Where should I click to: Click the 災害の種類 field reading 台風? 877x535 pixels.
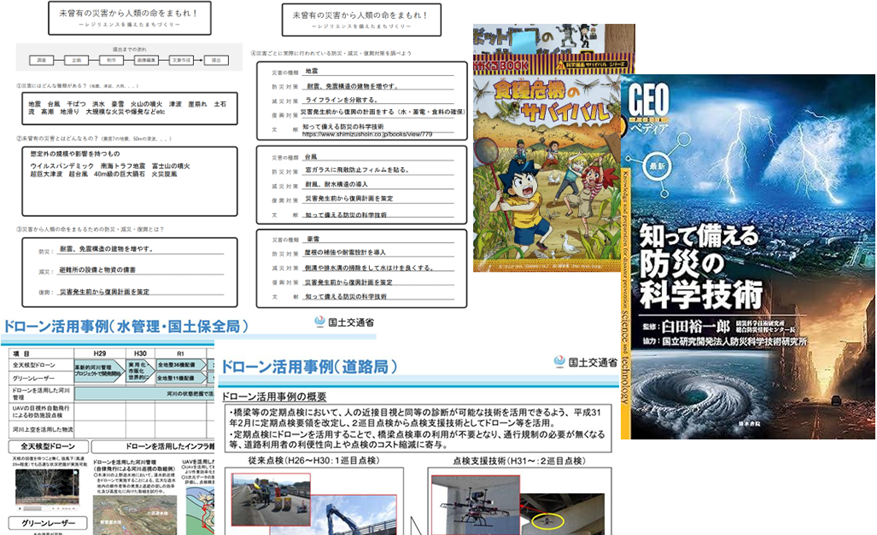pyautogui.click(x=378, y=157)
